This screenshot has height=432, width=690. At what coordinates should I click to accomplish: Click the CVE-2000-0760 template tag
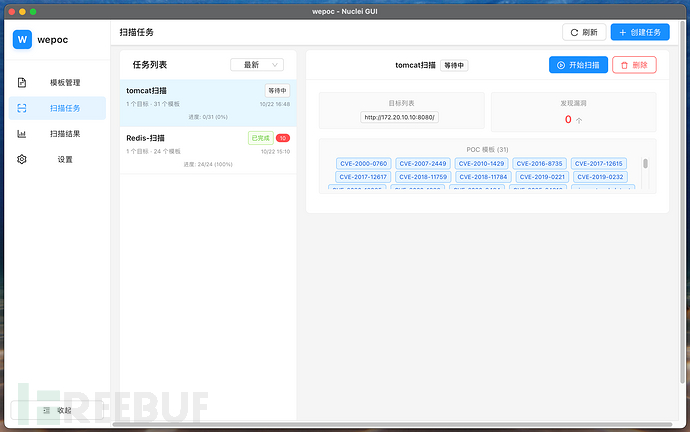pos(363,163)
